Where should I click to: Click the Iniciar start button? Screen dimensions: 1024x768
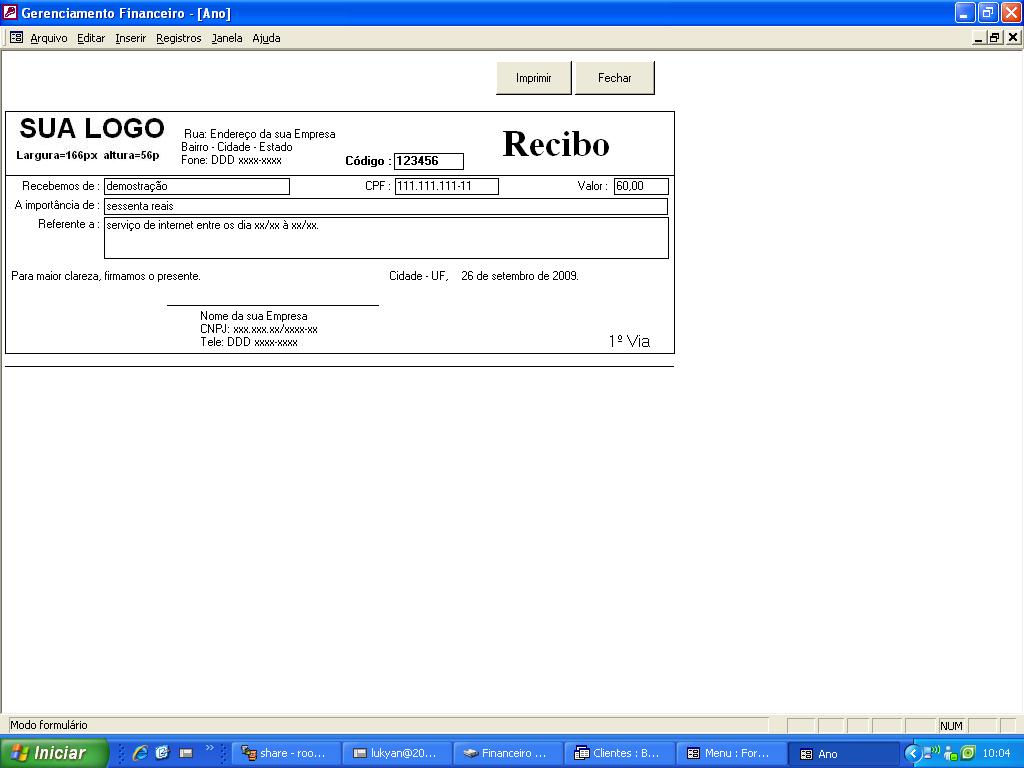click(54, 753)
